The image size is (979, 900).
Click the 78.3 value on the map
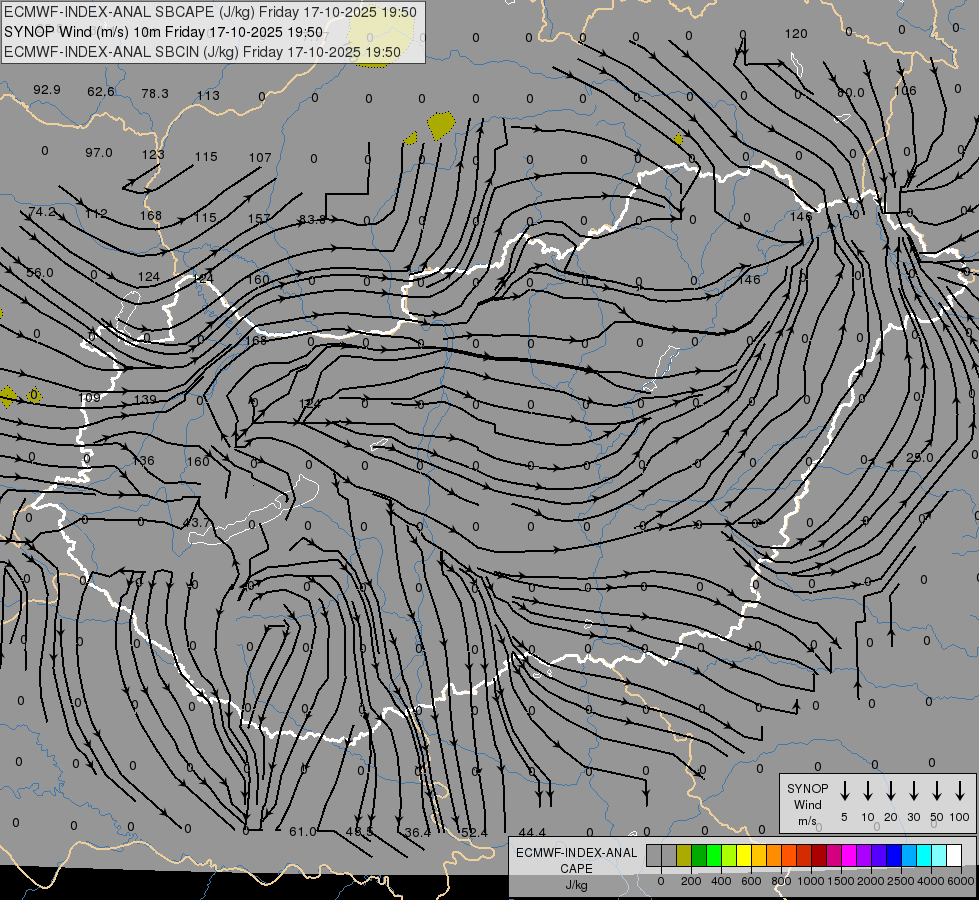tap(155, 94)
